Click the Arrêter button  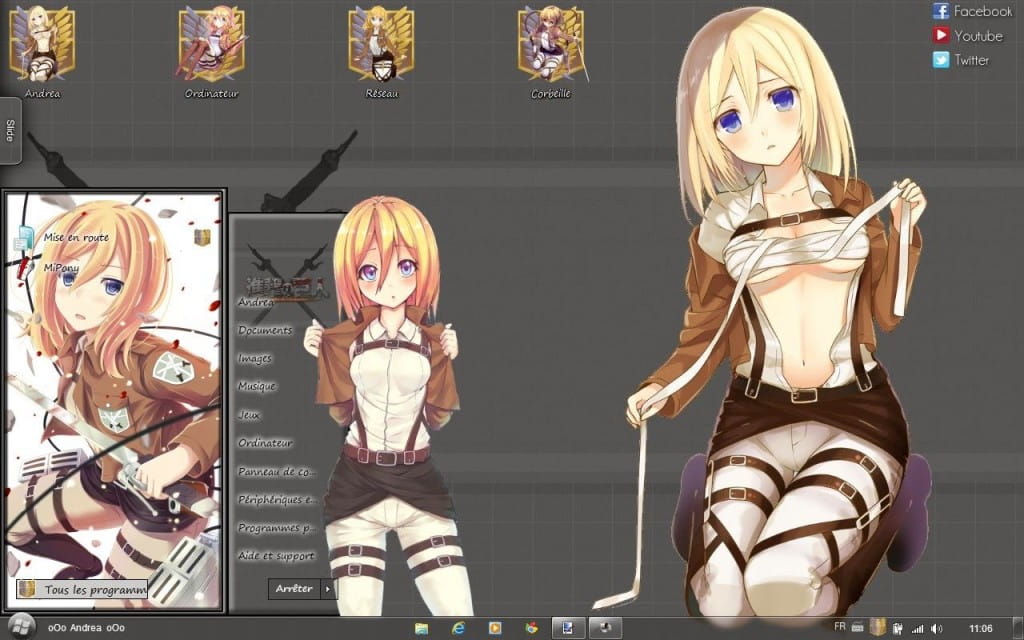coord(295,589)
